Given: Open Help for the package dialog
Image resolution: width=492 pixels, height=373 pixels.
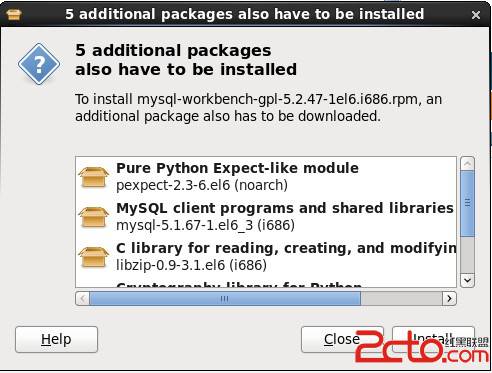Looking at the screenshot, I should (56, 339).
